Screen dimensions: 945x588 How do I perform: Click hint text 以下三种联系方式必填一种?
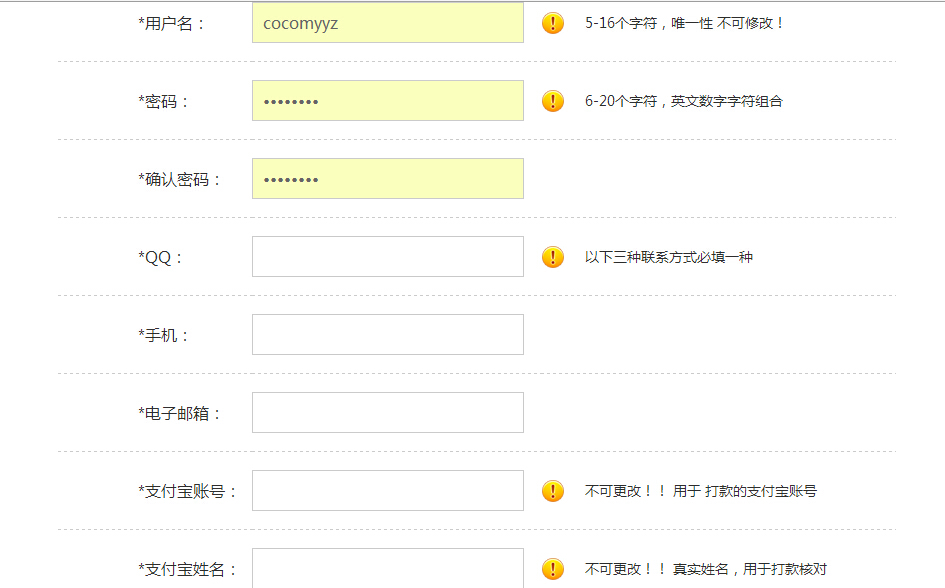tap(668, 257)
